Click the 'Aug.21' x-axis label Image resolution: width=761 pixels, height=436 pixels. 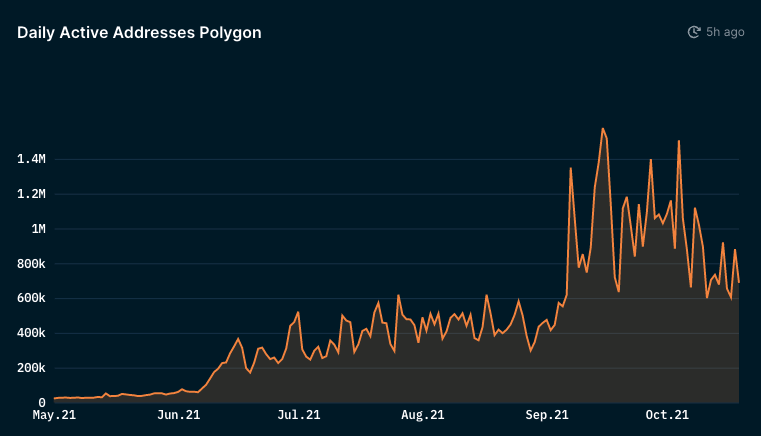tap(423, 415)
